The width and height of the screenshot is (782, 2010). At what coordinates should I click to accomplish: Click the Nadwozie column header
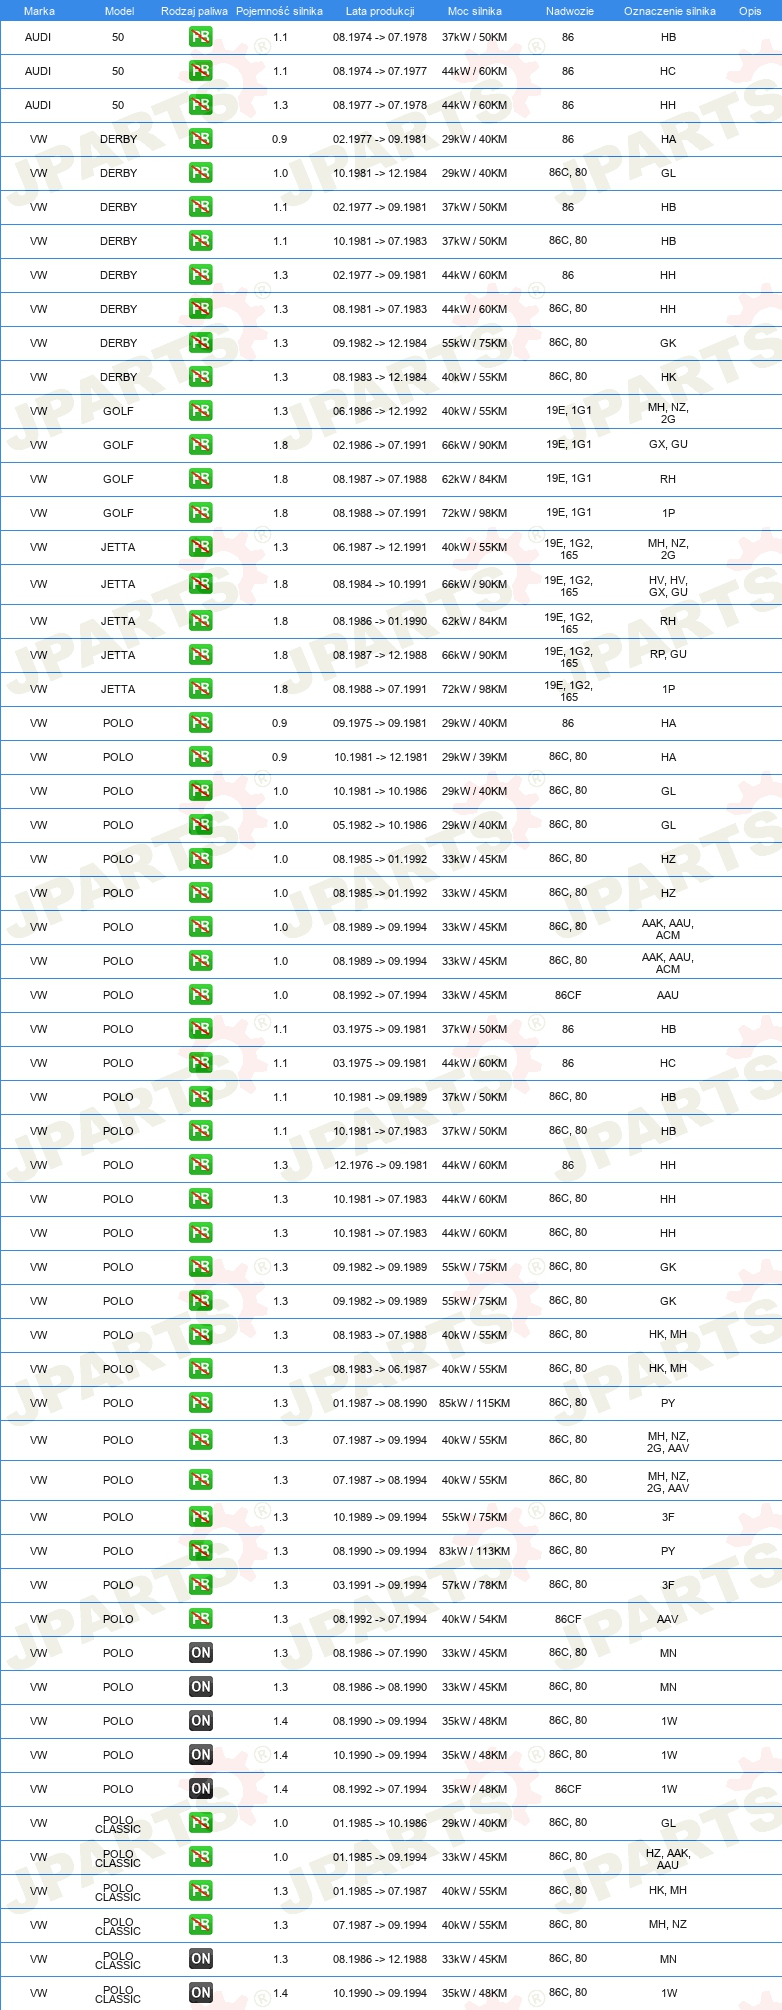coord(569,11)
